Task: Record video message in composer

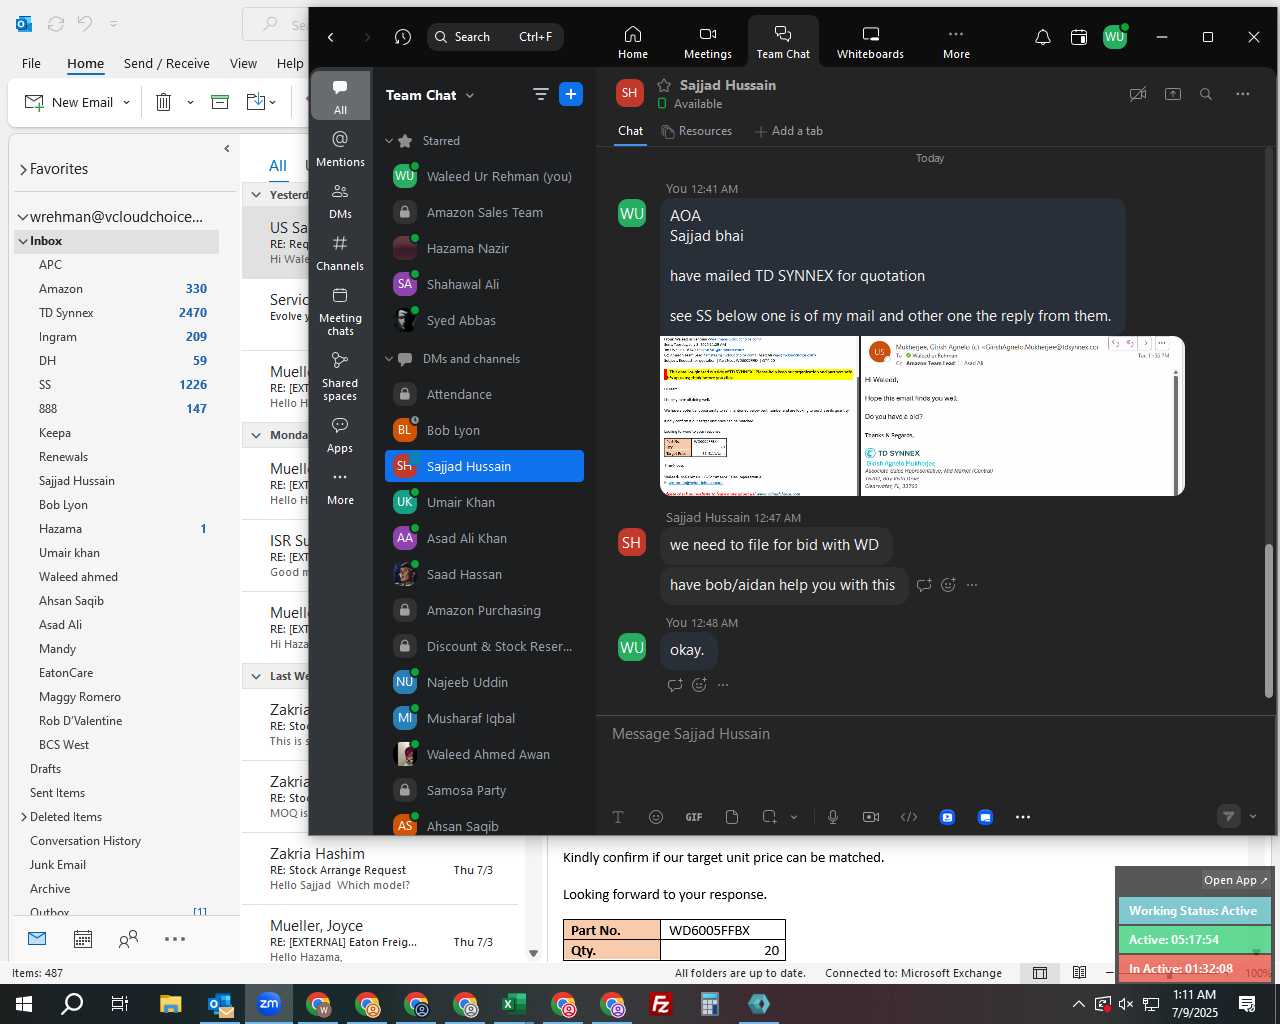Action: (871, 817)
